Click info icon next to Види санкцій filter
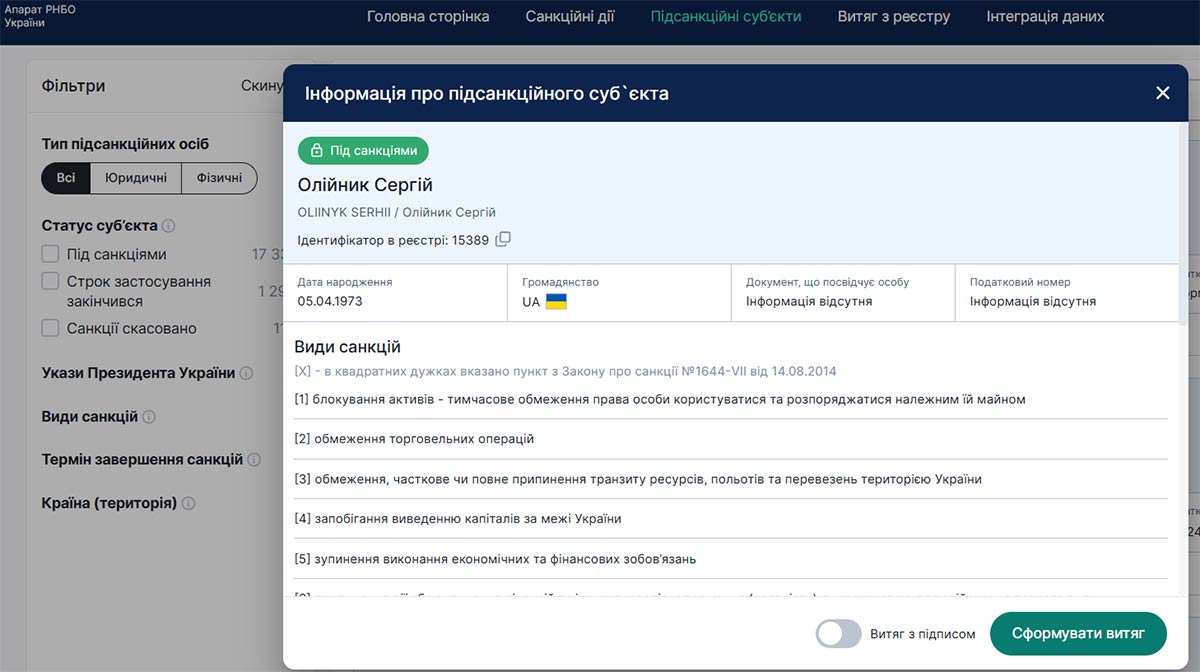Screen dimensions: 1200x672 pyautogui.click(x=149, y=417)
